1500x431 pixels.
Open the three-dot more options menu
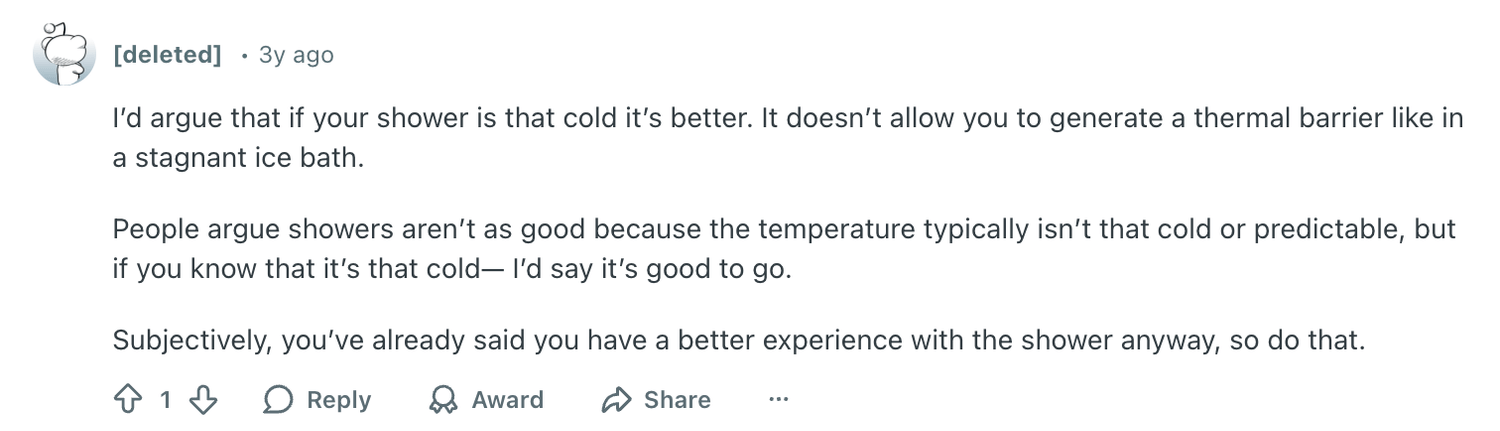[779, 400]
